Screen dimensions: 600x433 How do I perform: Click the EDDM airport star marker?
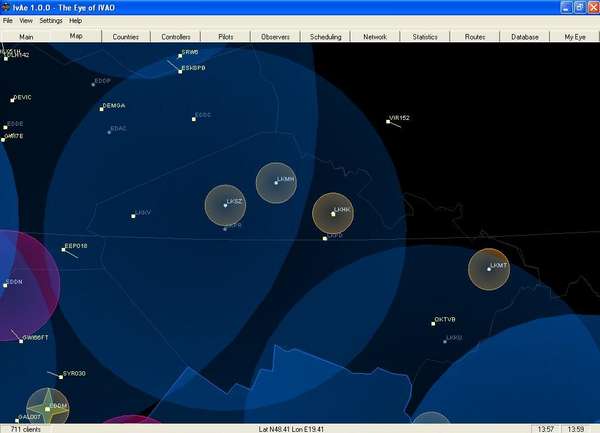click(x=47, y=409)
